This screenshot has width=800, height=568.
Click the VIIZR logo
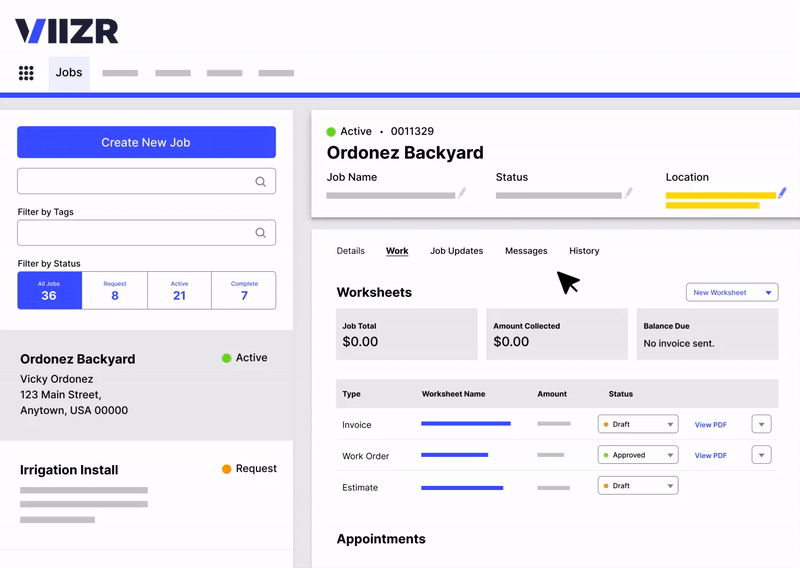tap(67, 31)
